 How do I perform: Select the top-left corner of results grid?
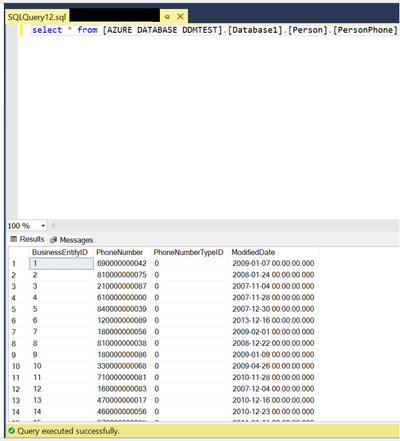pos(19,252)
